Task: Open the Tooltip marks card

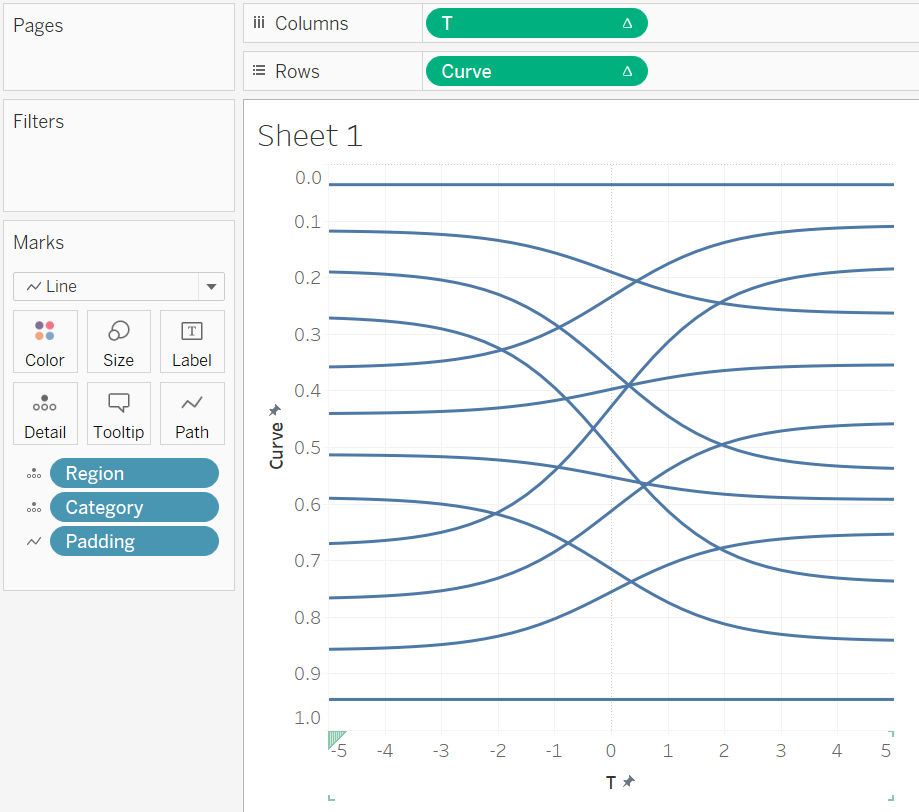Action: click(118, 414)
